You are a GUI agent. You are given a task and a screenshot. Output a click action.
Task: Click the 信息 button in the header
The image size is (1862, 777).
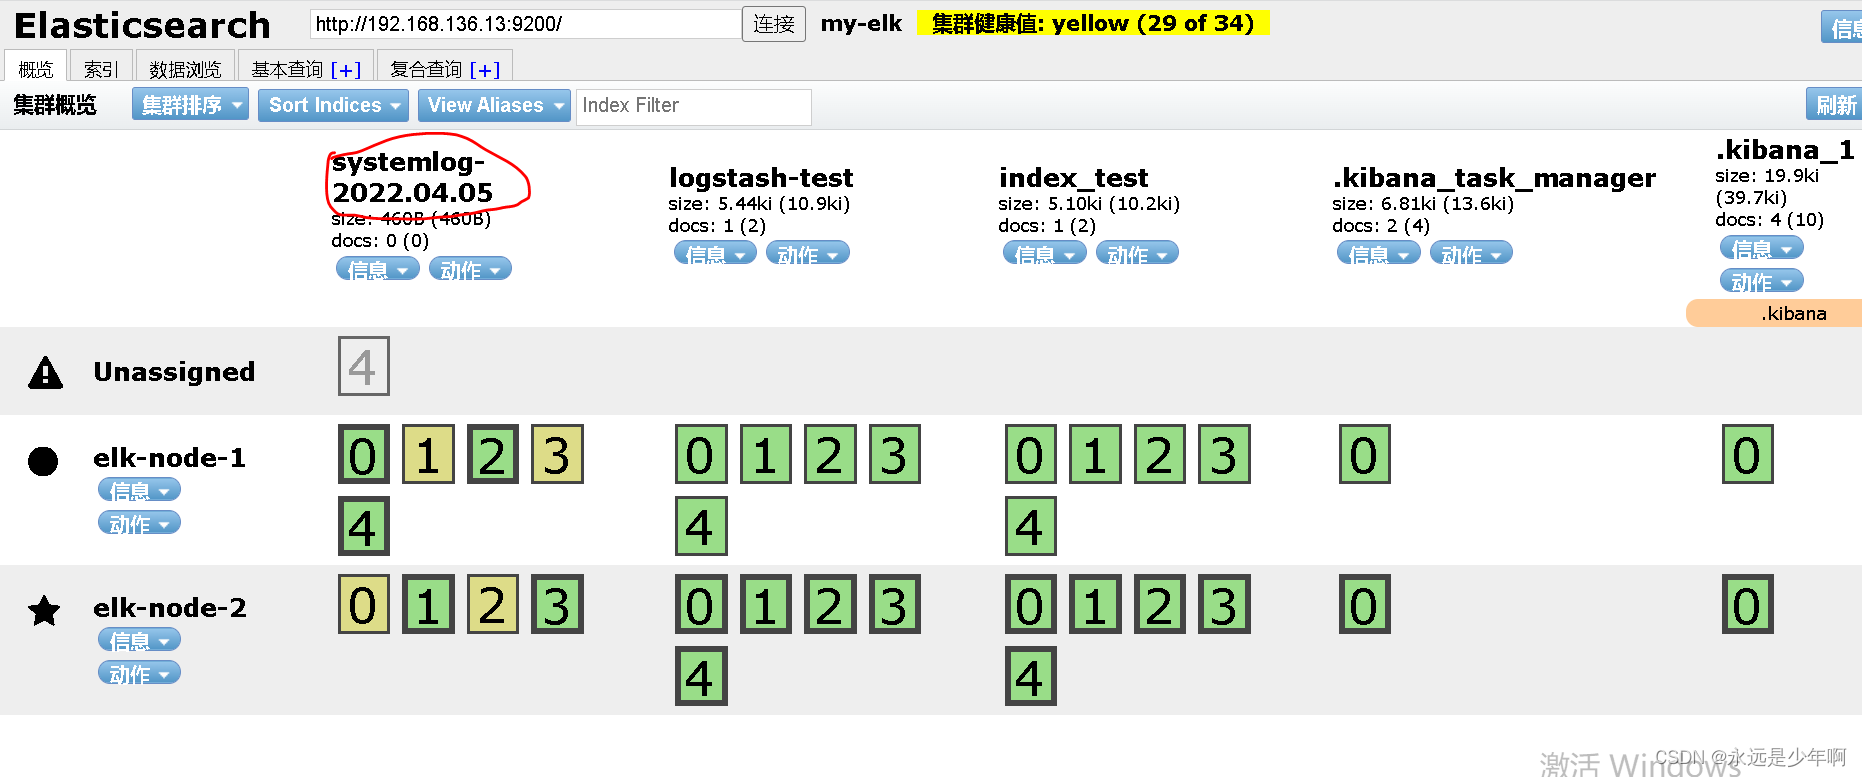click(x=1843, y=27)
